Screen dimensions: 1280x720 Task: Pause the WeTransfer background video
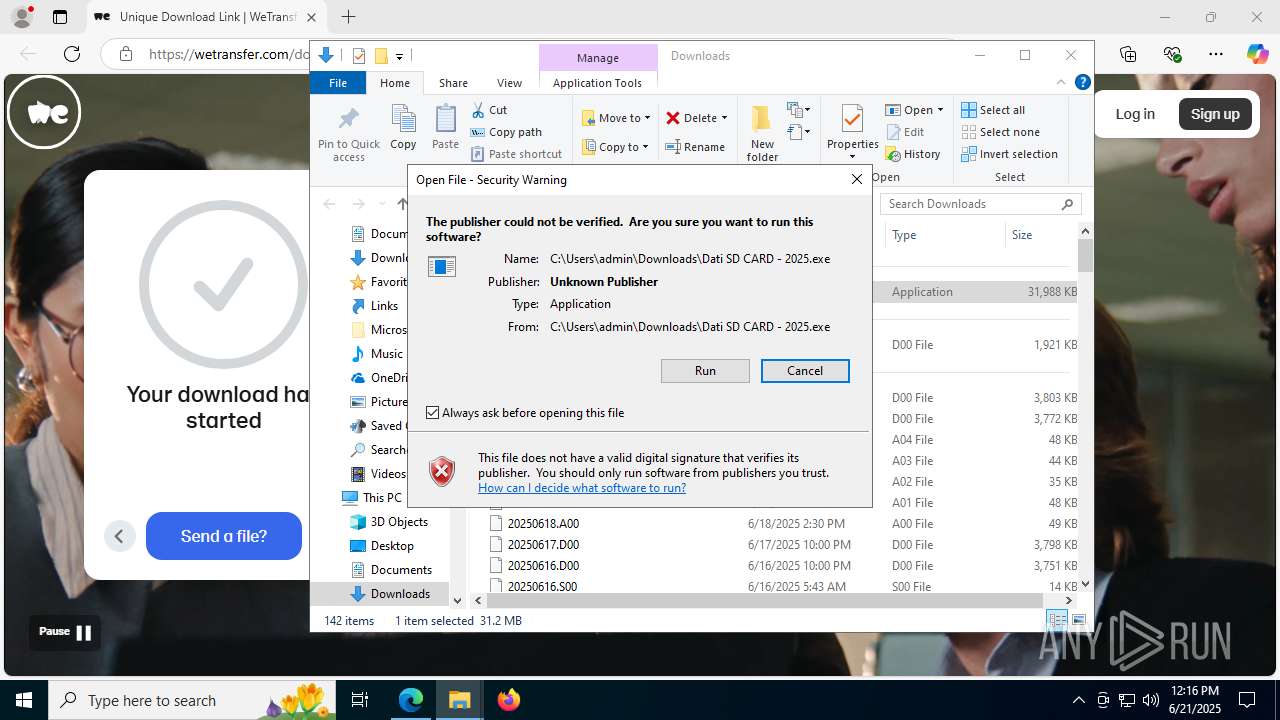coord(65,632)
